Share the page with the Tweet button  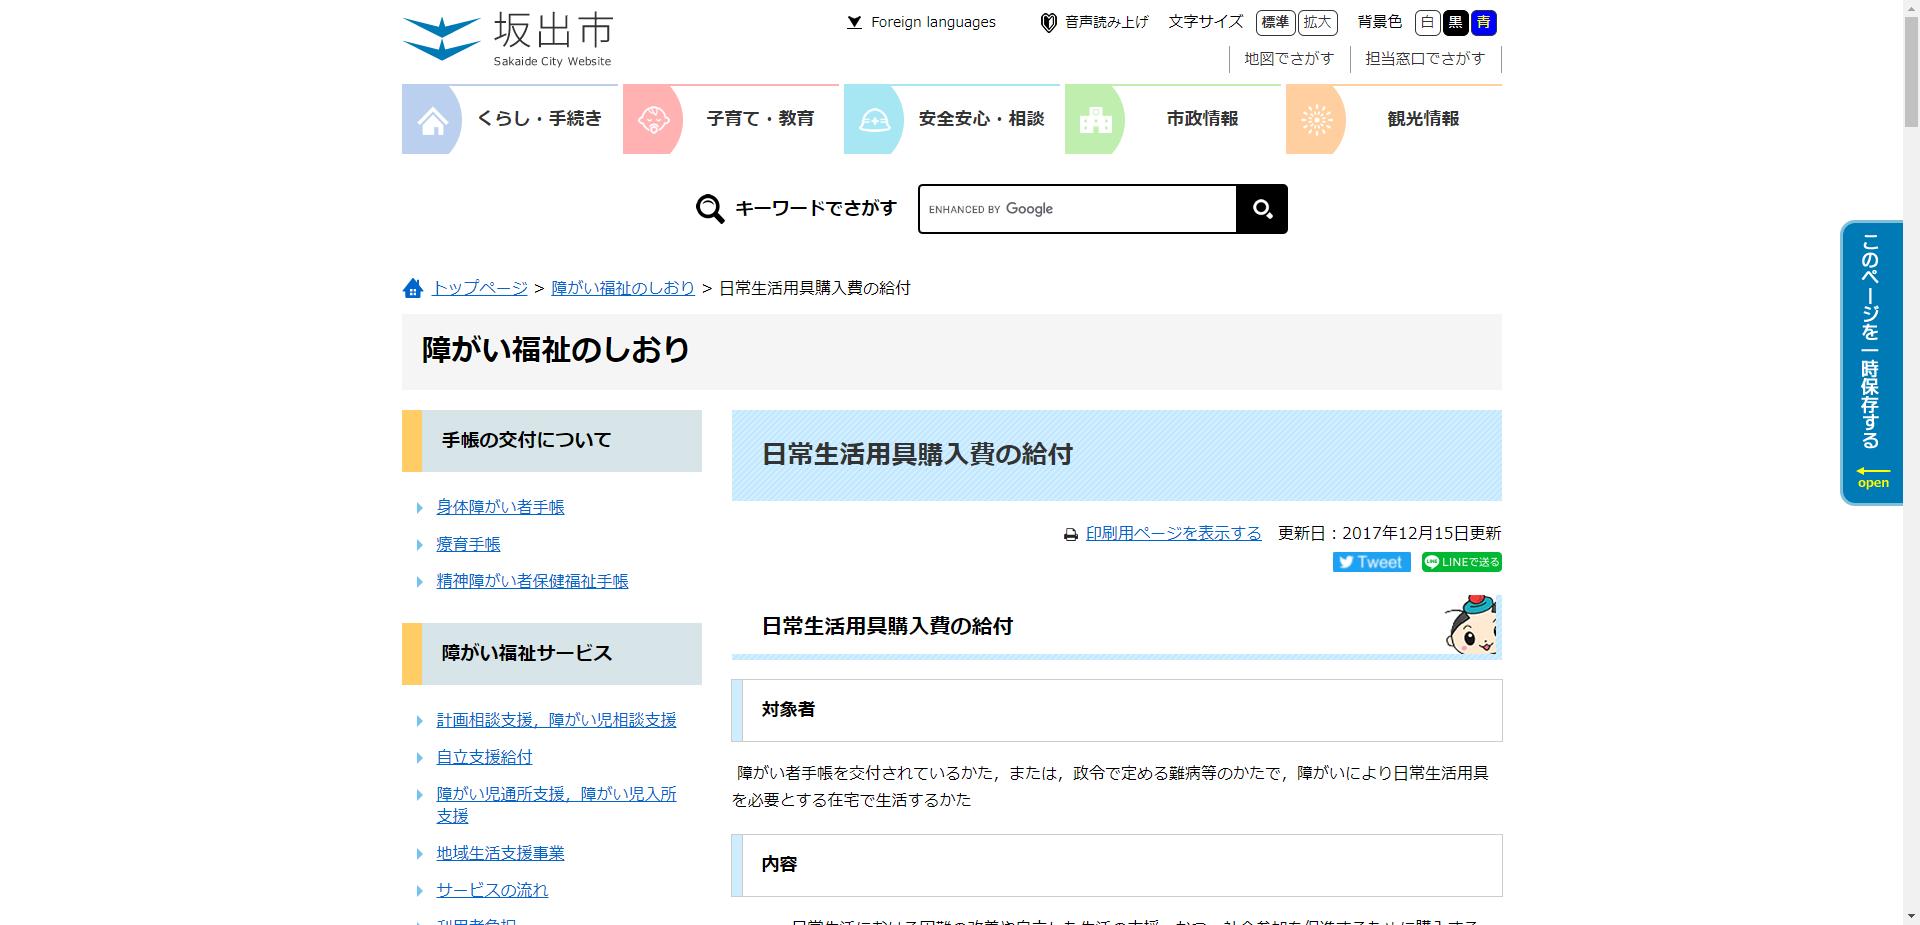pos(1371,562)
